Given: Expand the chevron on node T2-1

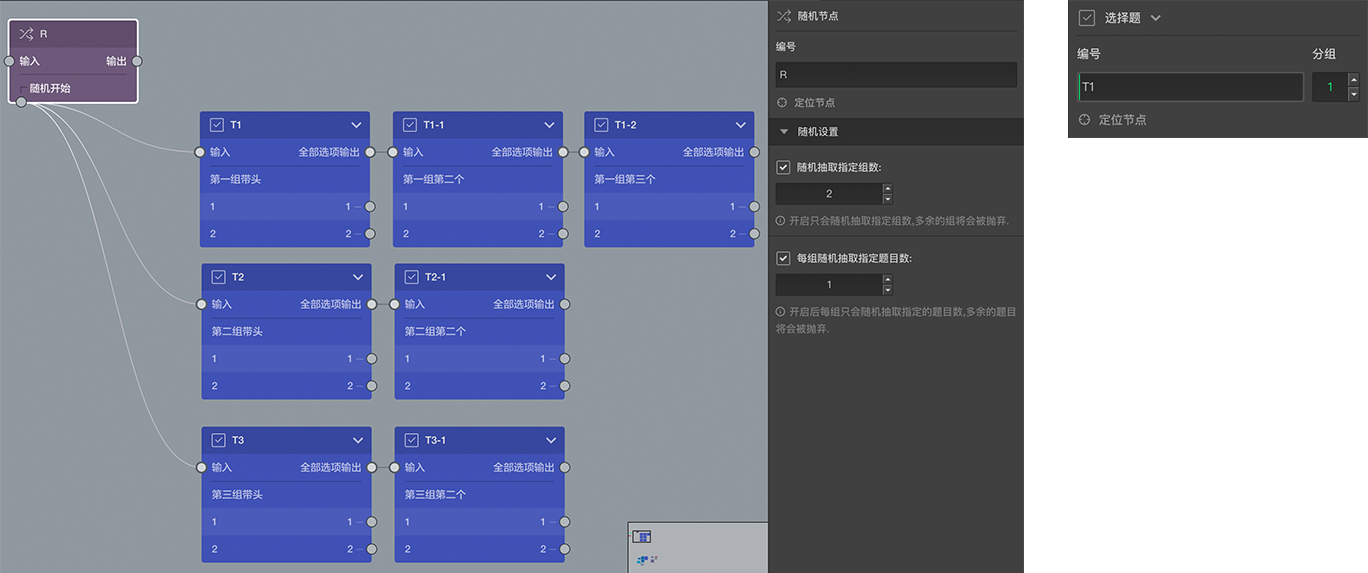Looking at the screenshot, I should coord(551,277).
